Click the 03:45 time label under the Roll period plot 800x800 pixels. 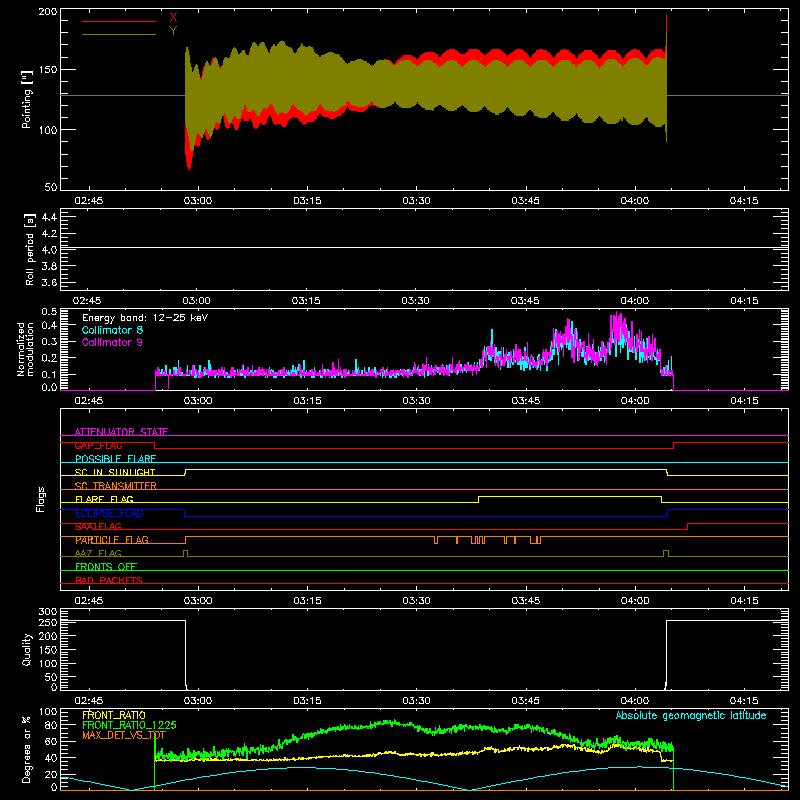pyautogui.click(x=525, y=301)
